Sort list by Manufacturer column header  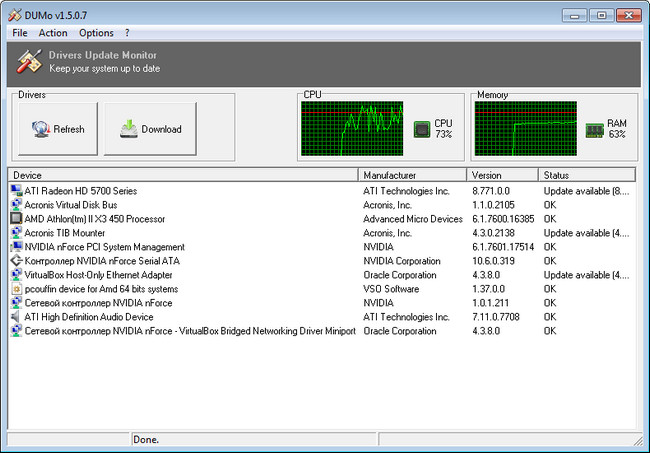[x=412, y=175]
